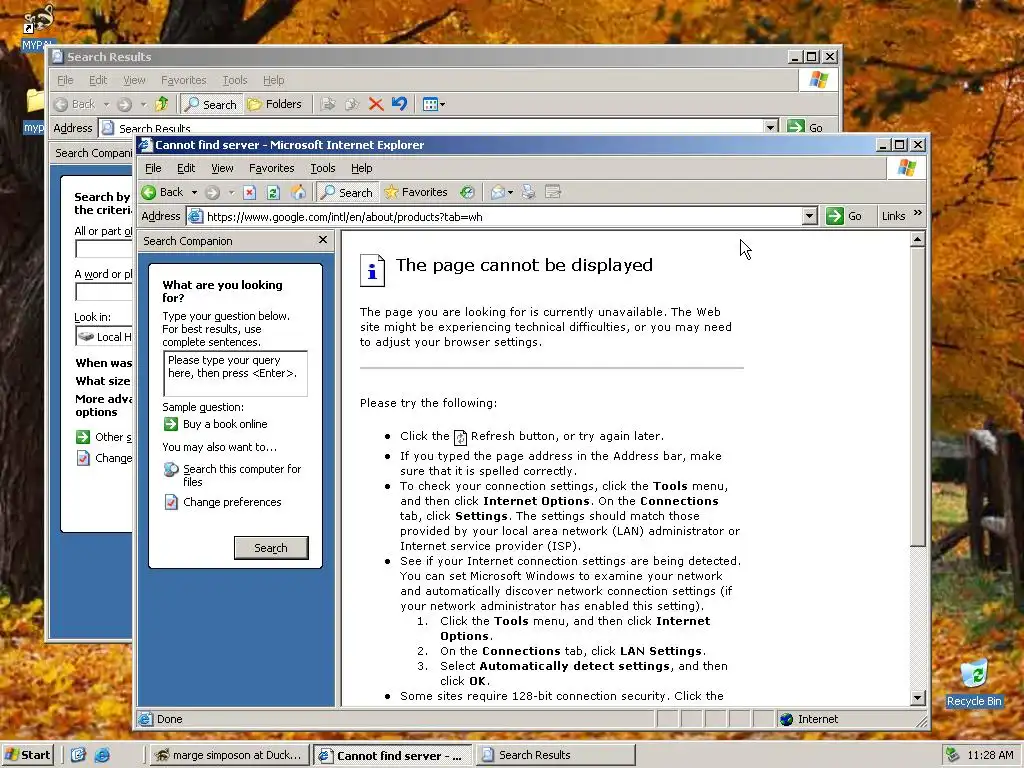Image resolution: width=1024 pixels, height=768 pixels.
Task: Switch to marge simposon at Duck... taskbar button
Action: (x=228, y=755)
